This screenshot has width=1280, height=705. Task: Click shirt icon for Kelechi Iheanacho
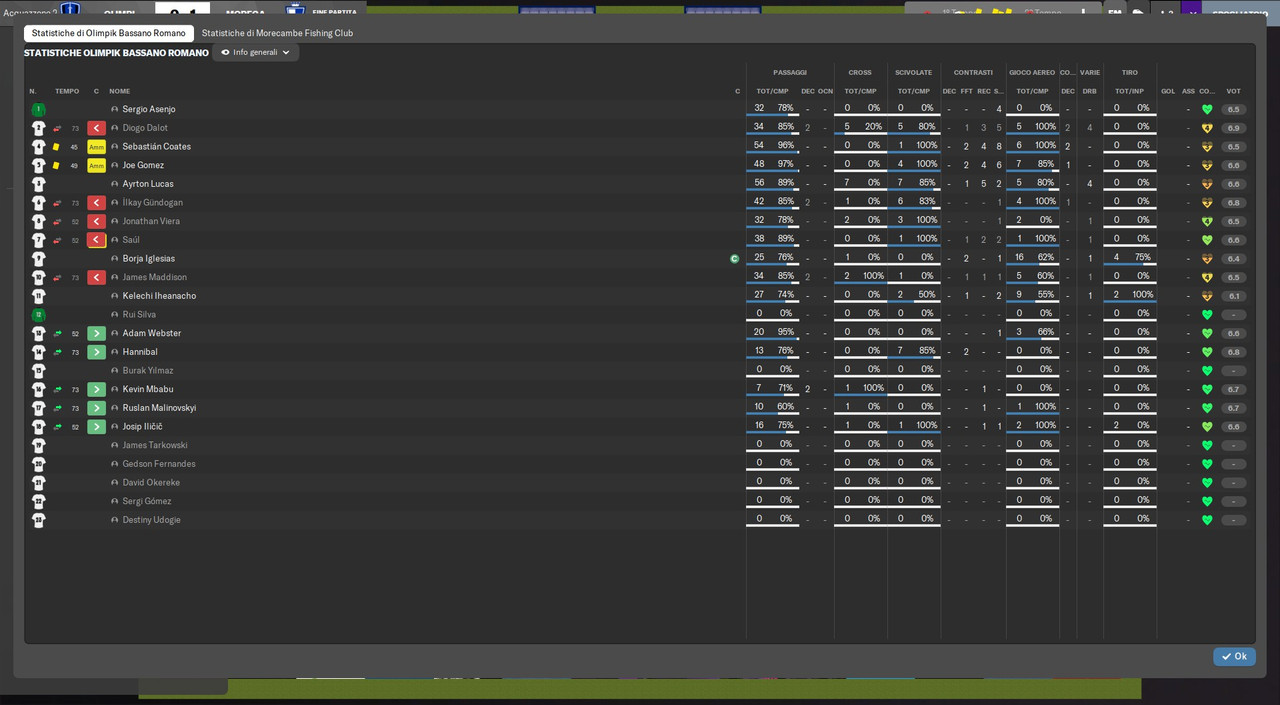[38, 296]
